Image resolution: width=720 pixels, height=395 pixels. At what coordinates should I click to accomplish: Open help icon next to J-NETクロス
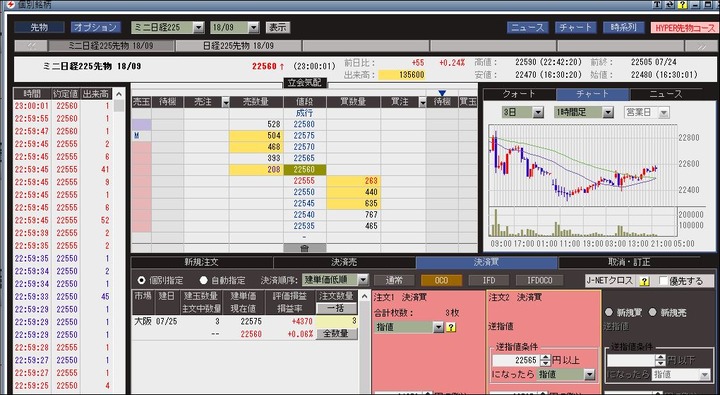point(645,281)
